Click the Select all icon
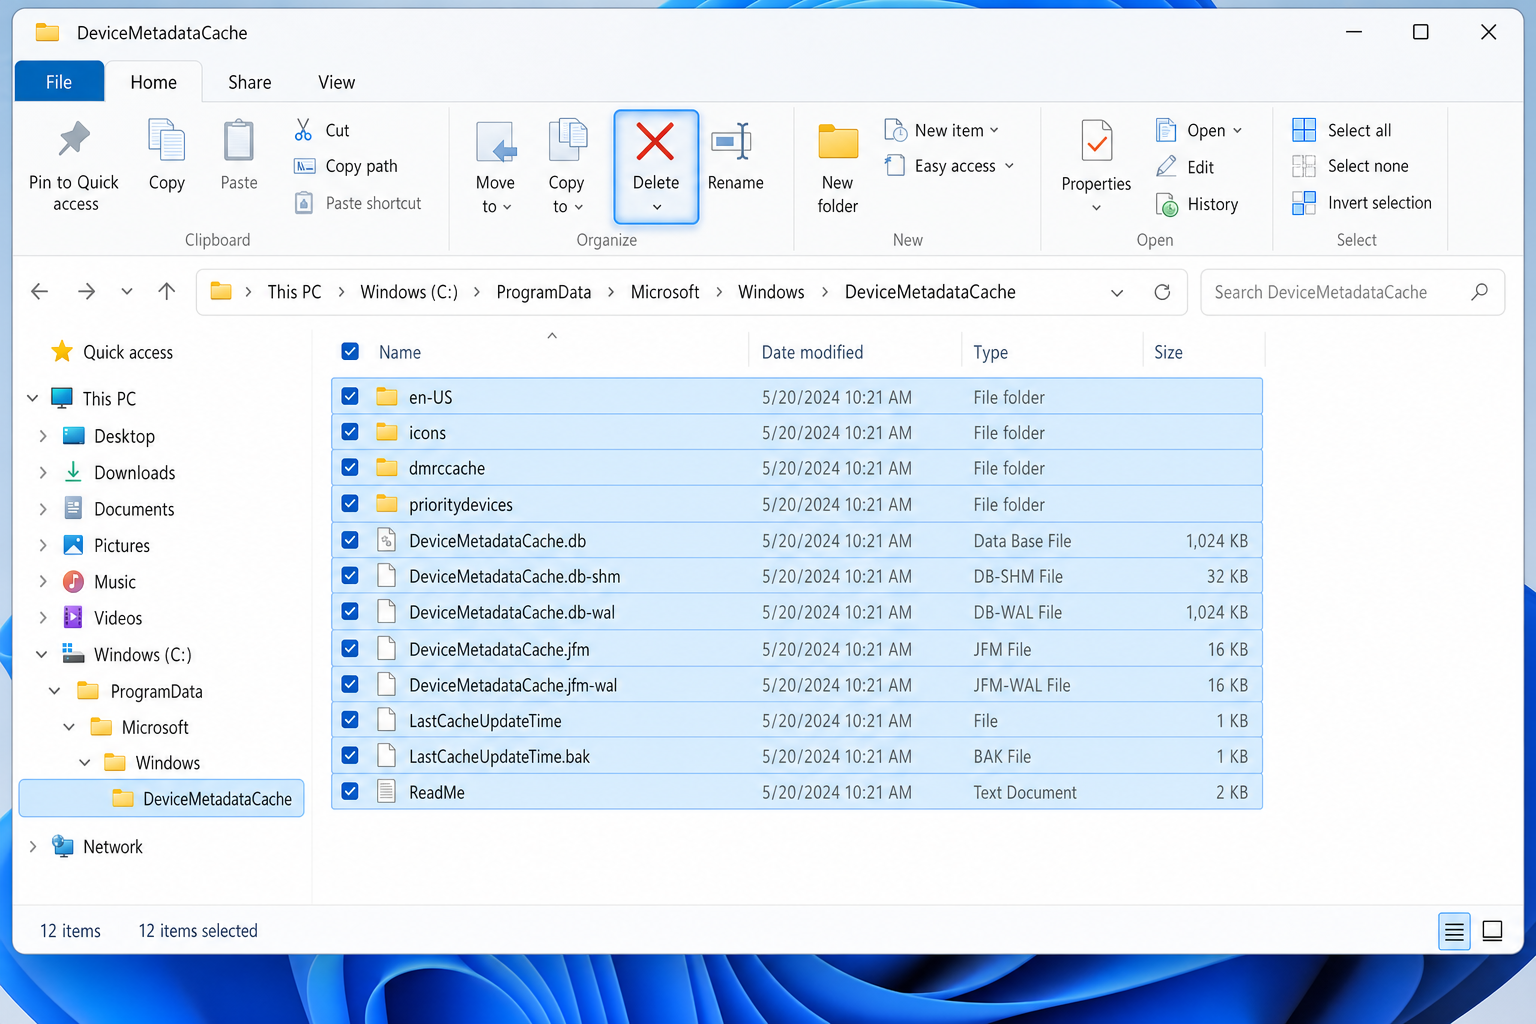 [x=1304, y=130]
